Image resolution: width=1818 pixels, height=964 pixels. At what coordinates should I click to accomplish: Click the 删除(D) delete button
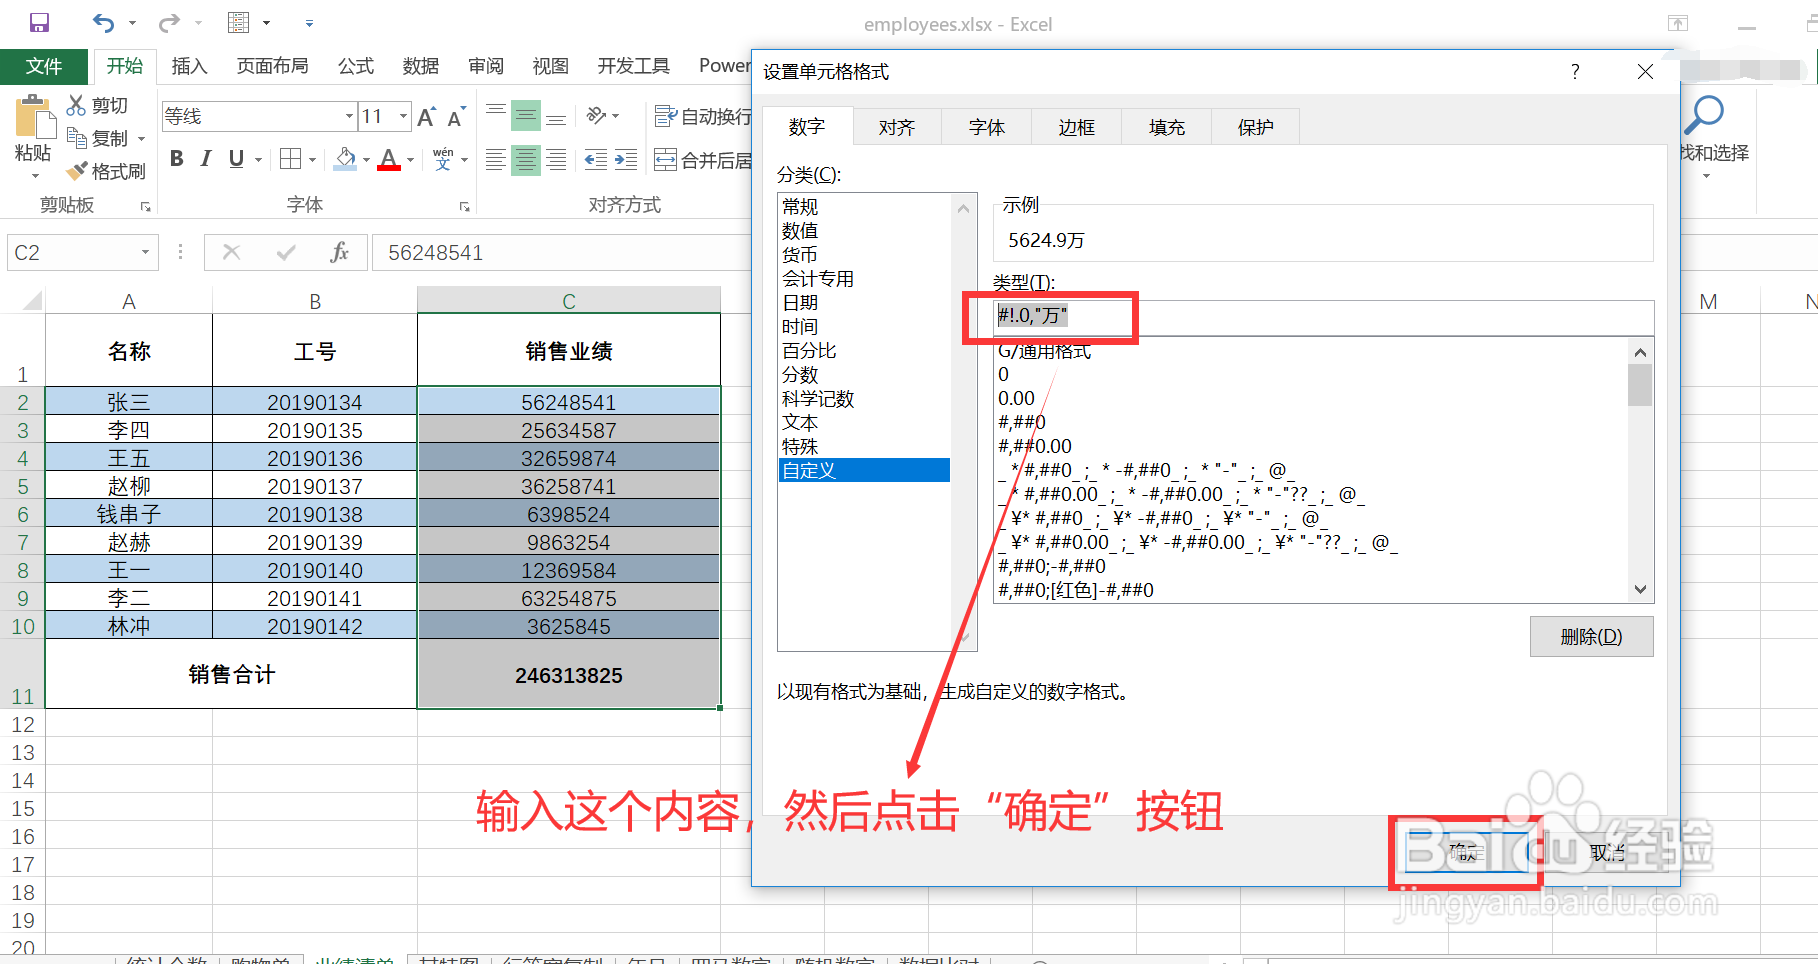1591,636
